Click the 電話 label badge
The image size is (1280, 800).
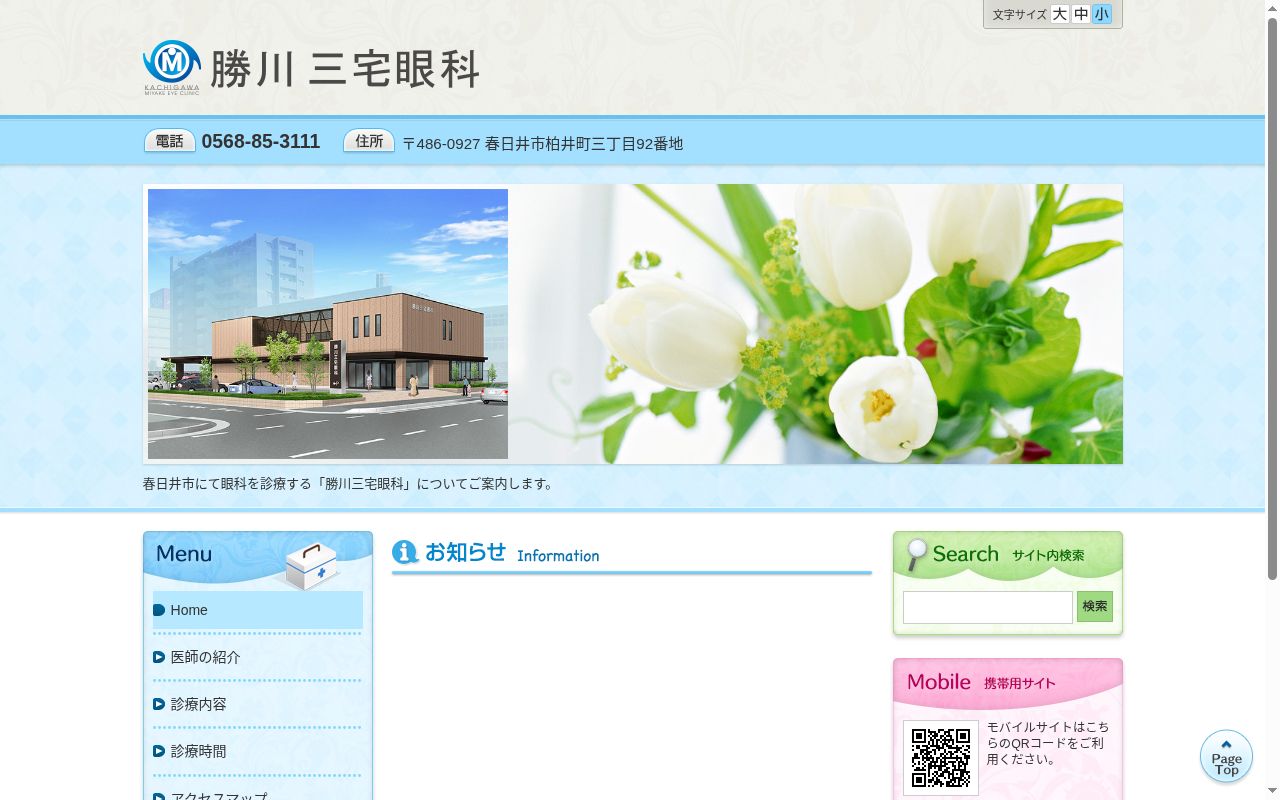[169, 141]
